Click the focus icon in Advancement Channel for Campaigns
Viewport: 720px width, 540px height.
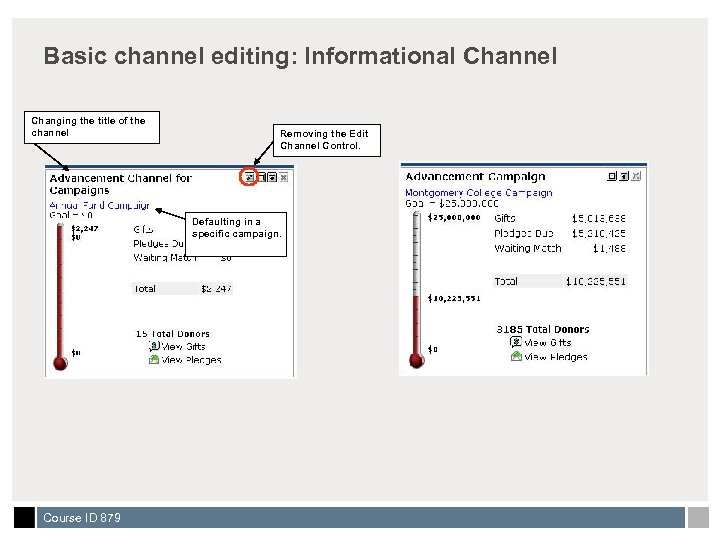click(262, 177)
